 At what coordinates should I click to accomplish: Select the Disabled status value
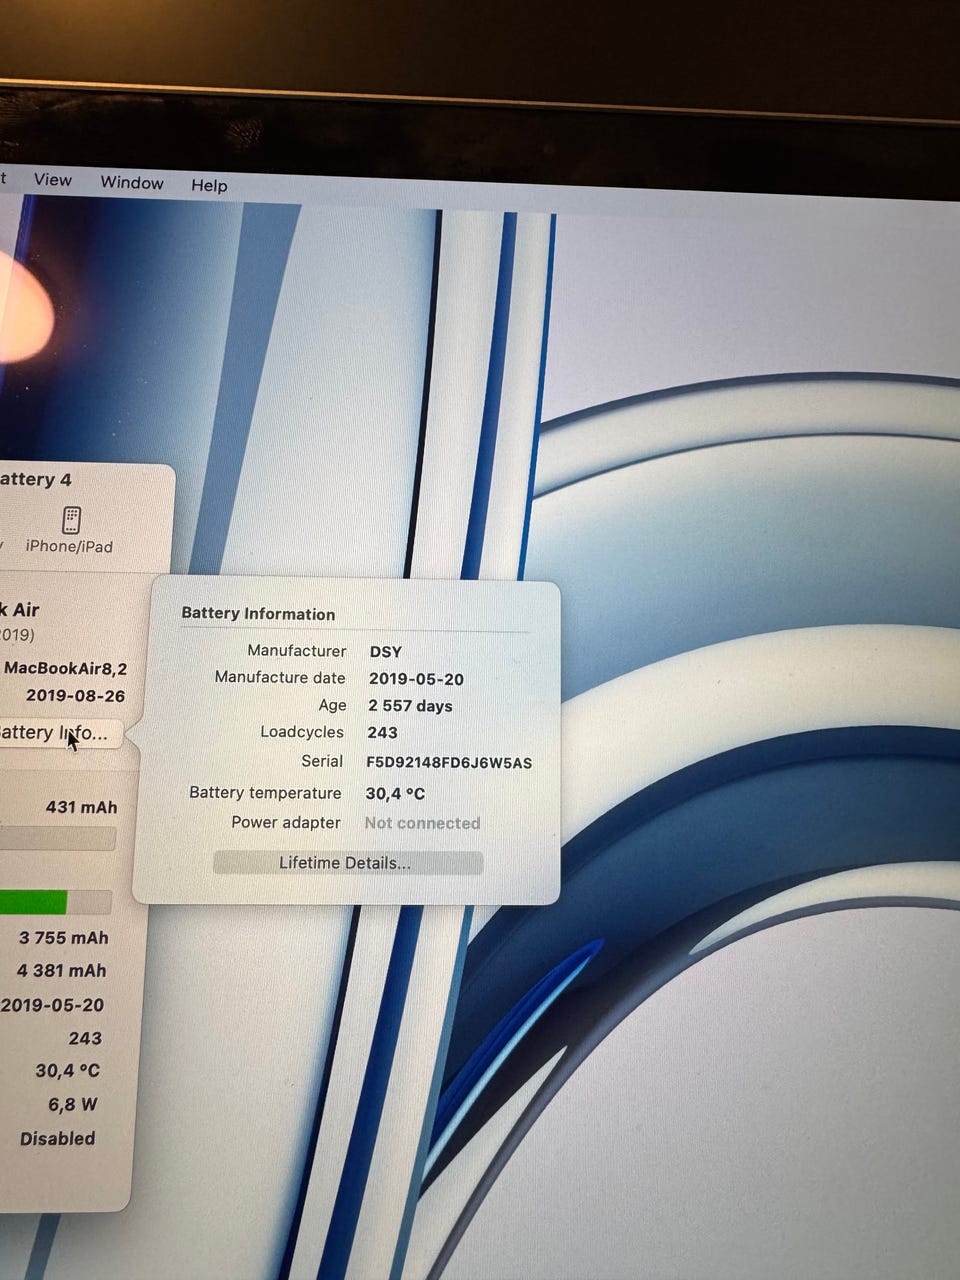pyautogui.click(x=57, y=1139)
